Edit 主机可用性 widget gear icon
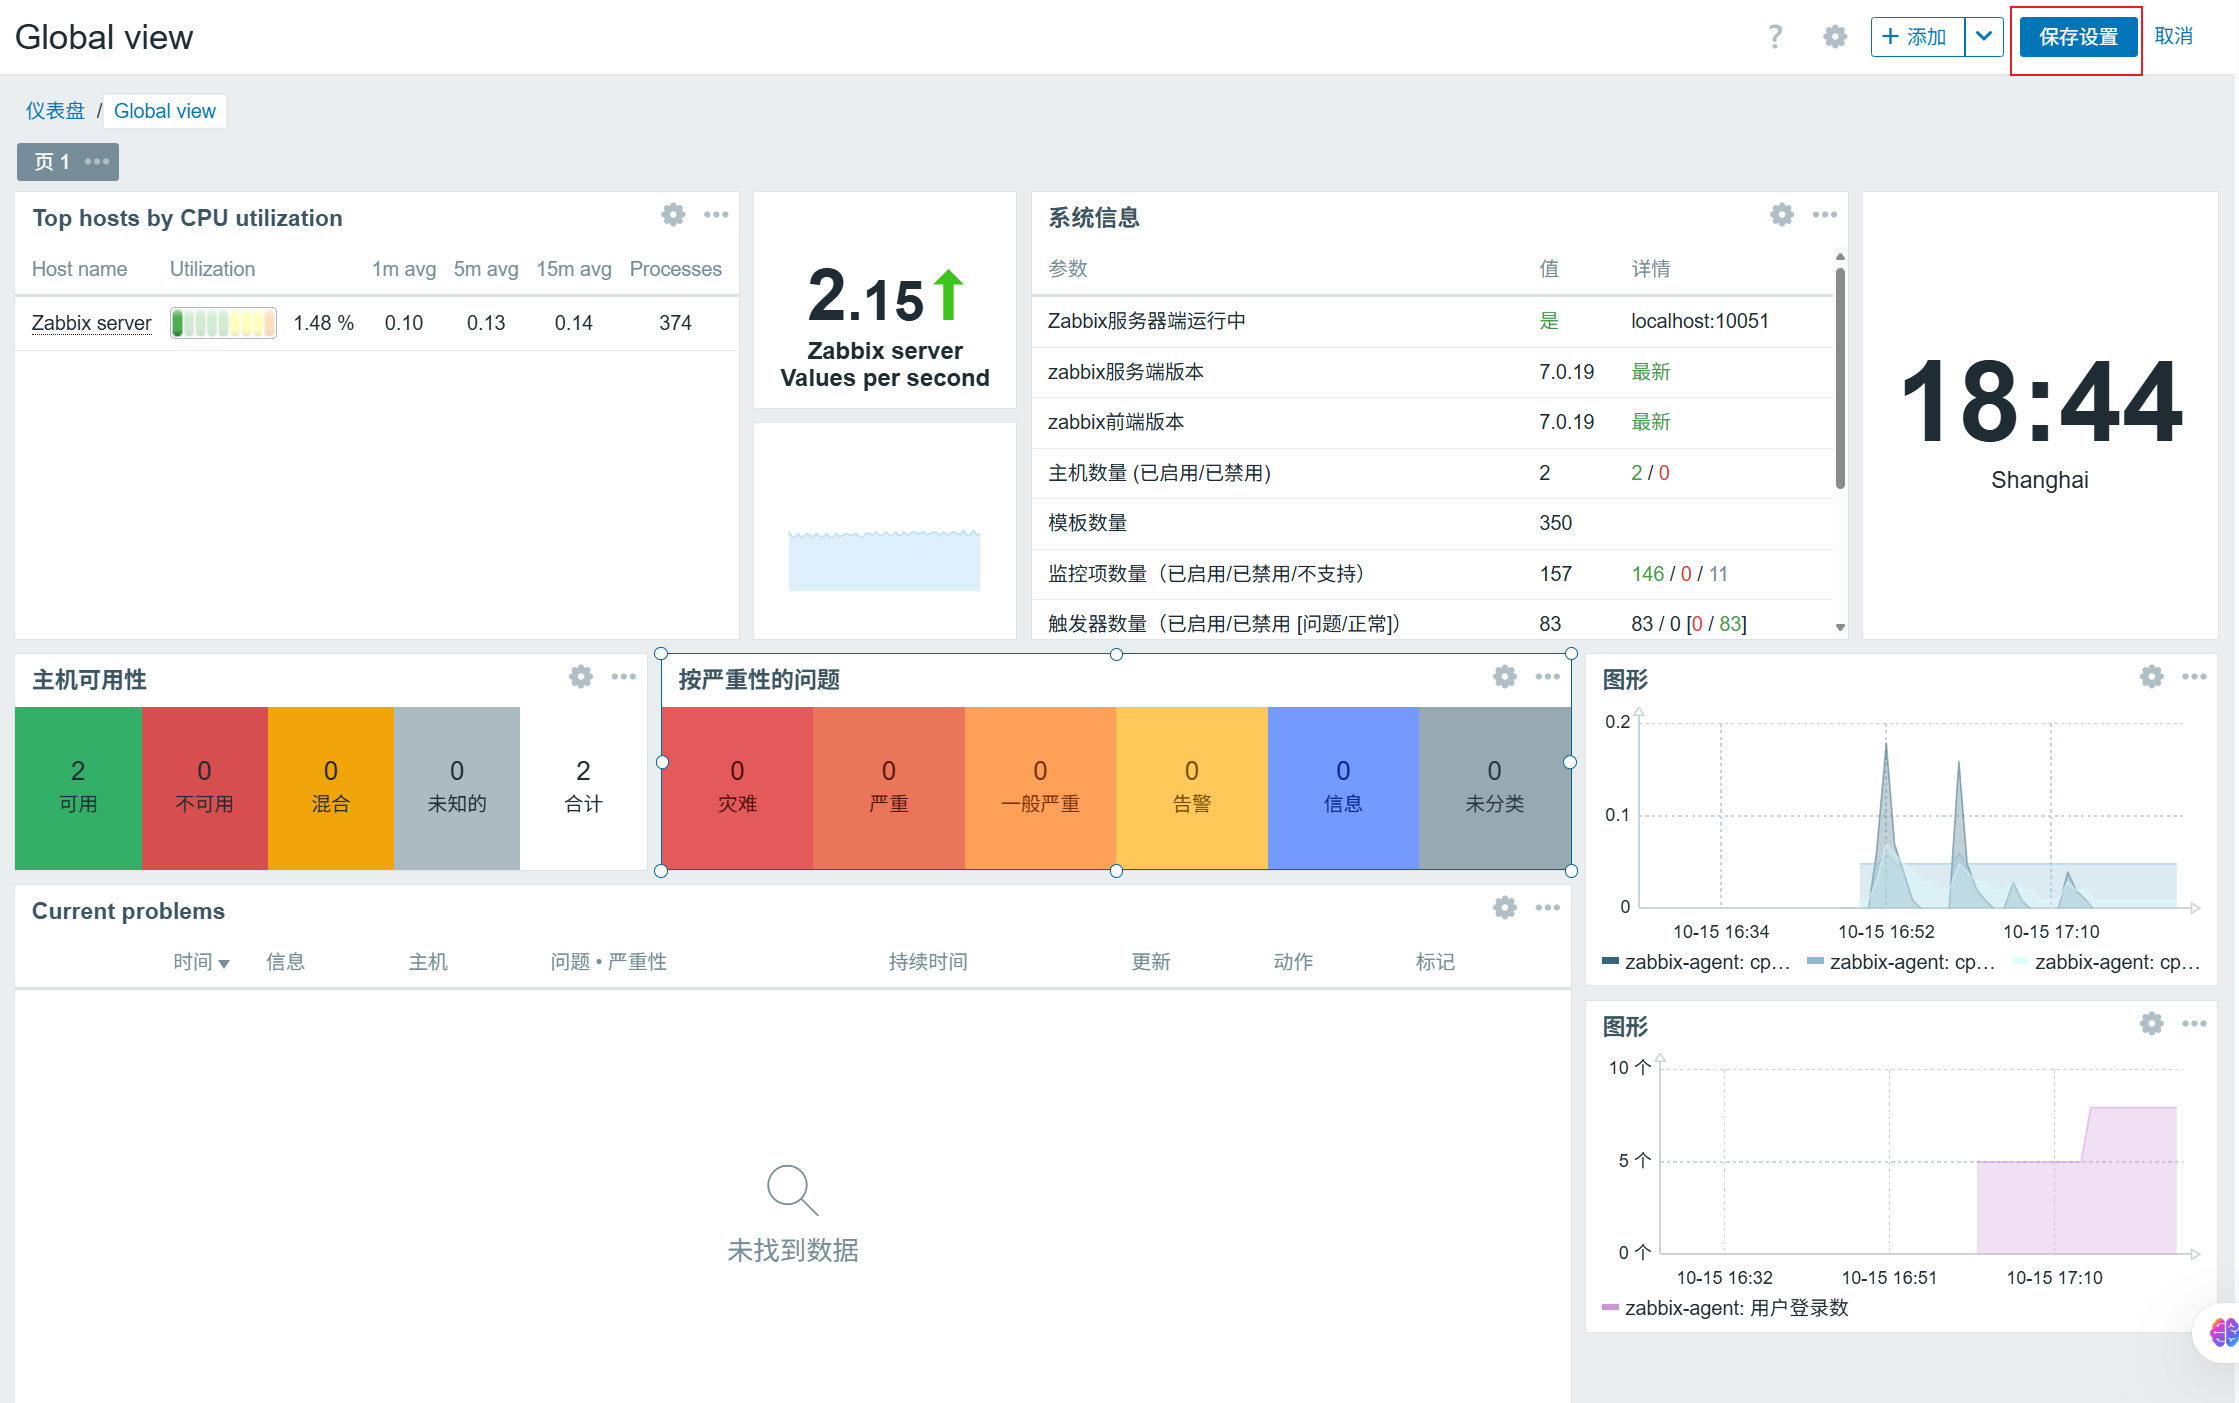The width and height of the screenshot is (2239, 1403). pyautogui.click(x=580, y=677)
